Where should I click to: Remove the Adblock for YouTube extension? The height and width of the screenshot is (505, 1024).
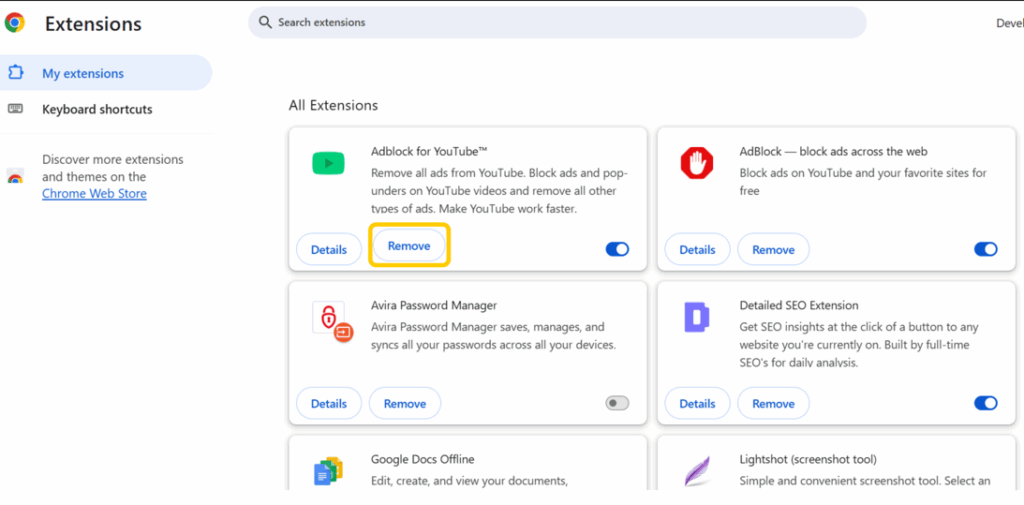coord(409,246)
